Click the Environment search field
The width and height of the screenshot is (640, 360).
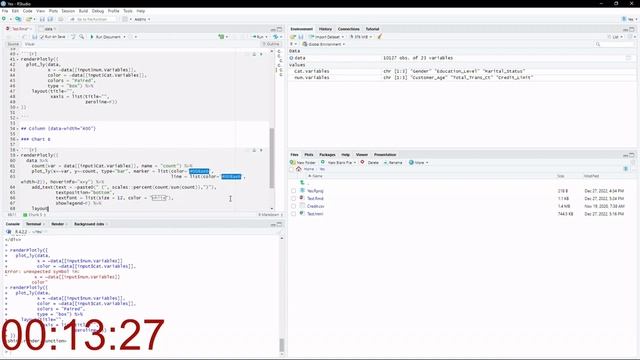(x=614, y=44)
